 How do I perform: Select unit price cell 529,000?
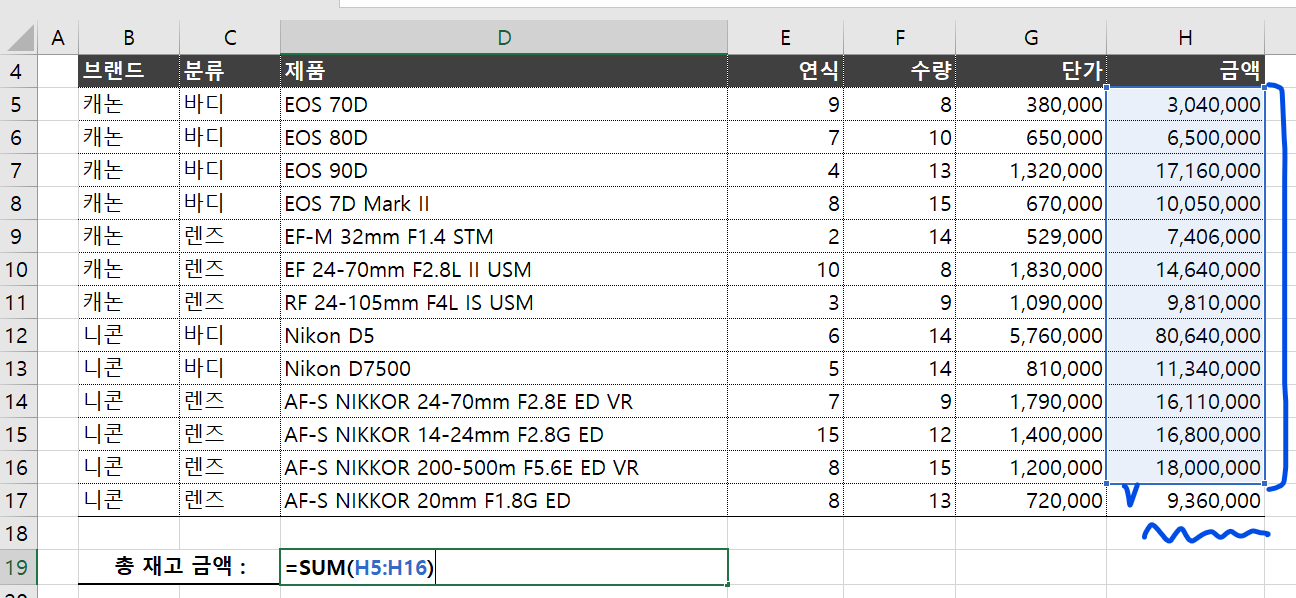pos(1031,236)
